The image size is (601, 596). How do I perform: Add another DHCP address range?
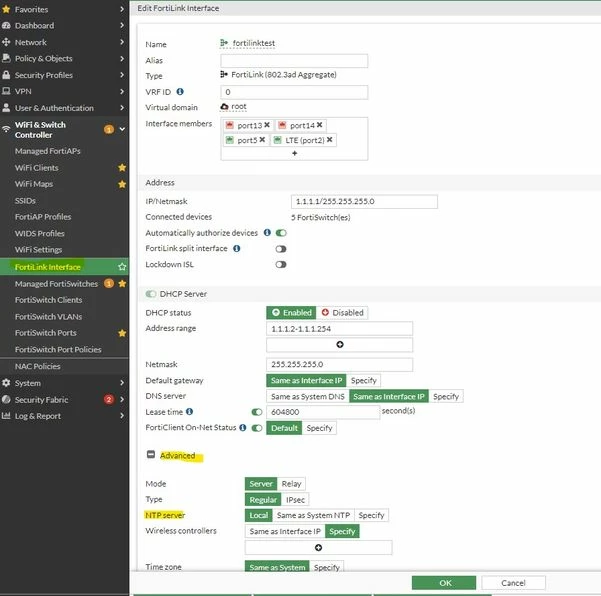tap(340, 344)
